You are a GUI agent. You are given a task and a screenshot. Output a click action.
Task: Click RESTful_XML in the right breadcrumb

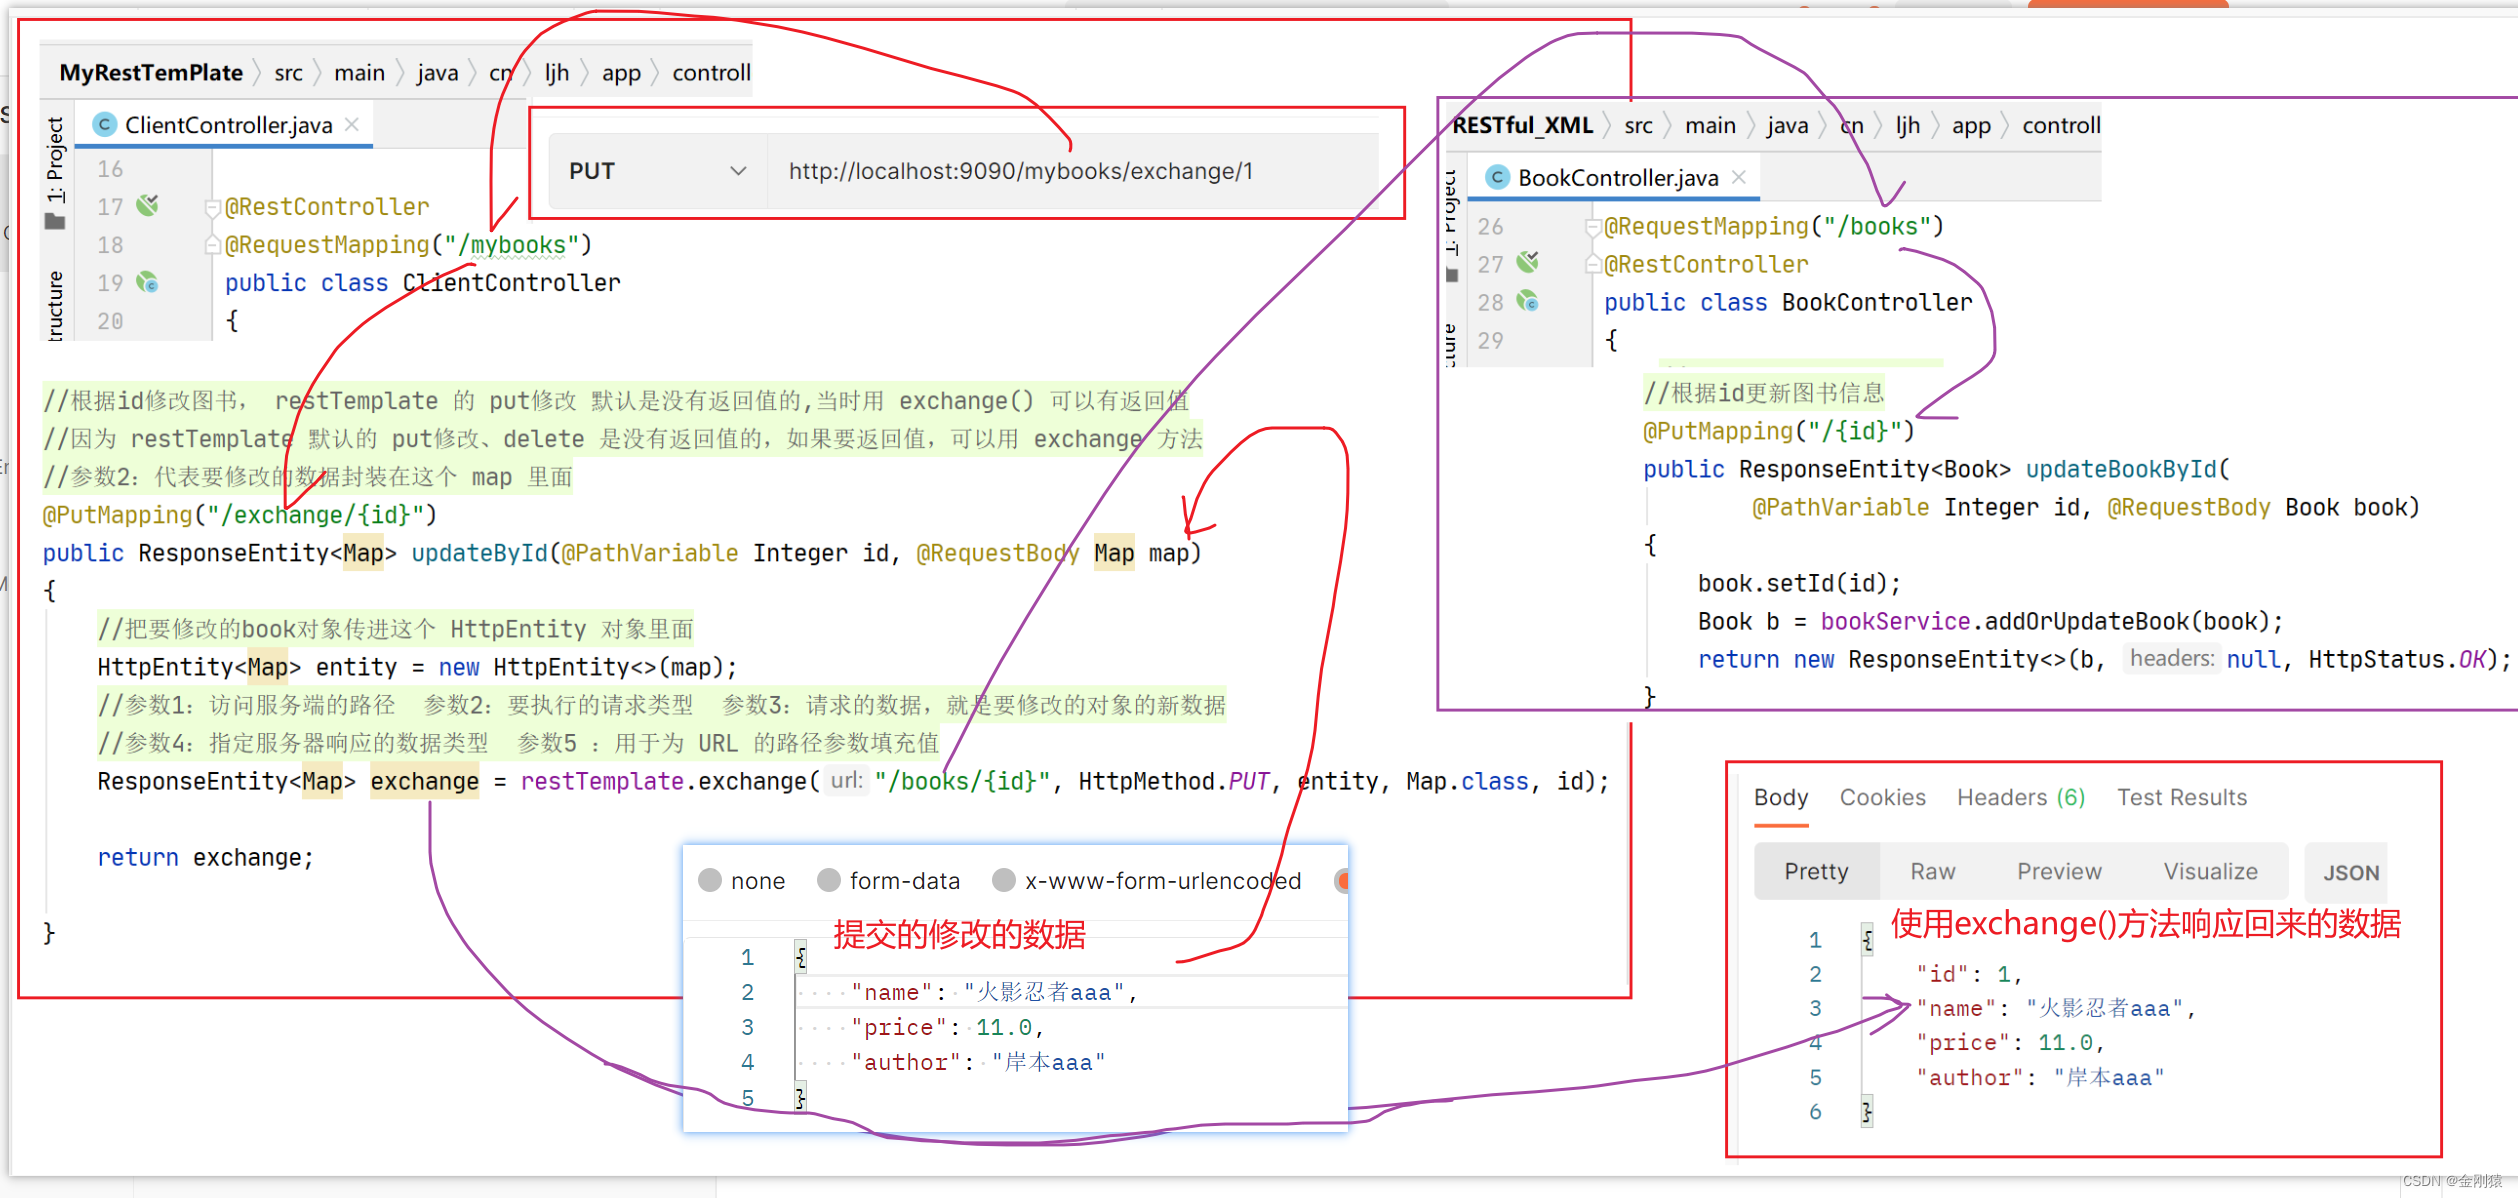point(1522,125)
